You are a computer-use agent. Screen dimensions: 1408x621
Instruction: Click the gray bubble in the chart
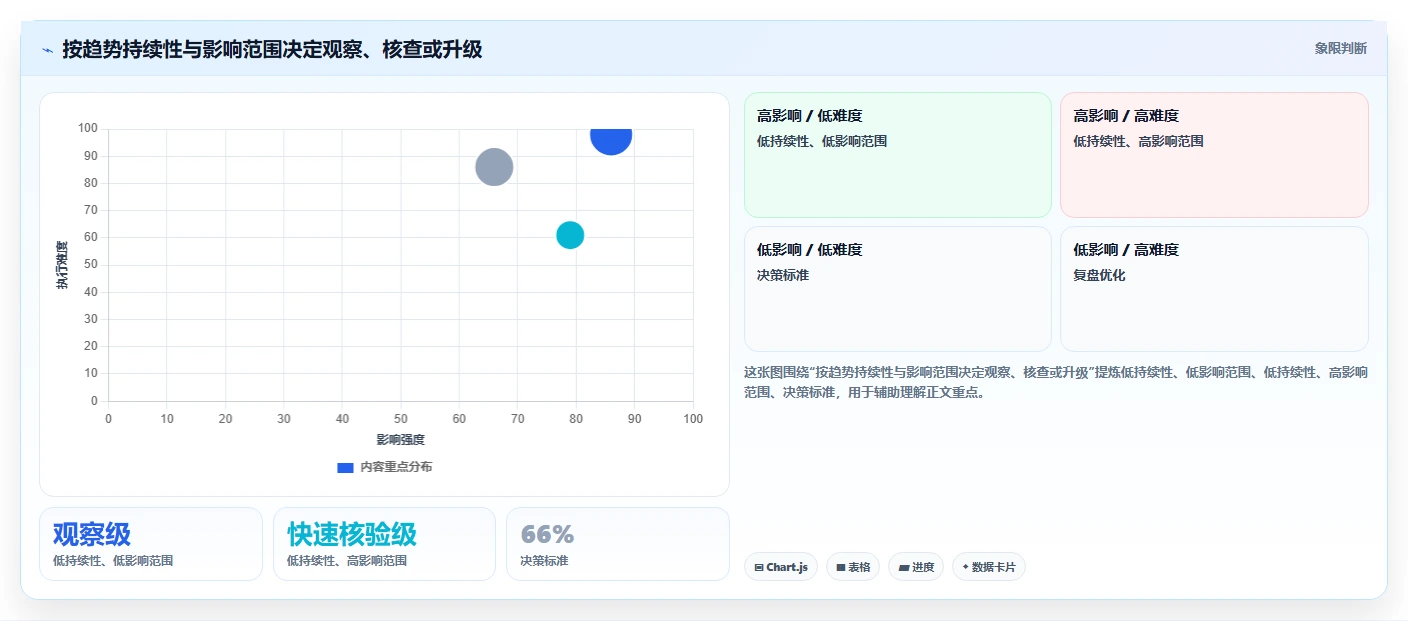pyautogui.click(x=494, y=167)
